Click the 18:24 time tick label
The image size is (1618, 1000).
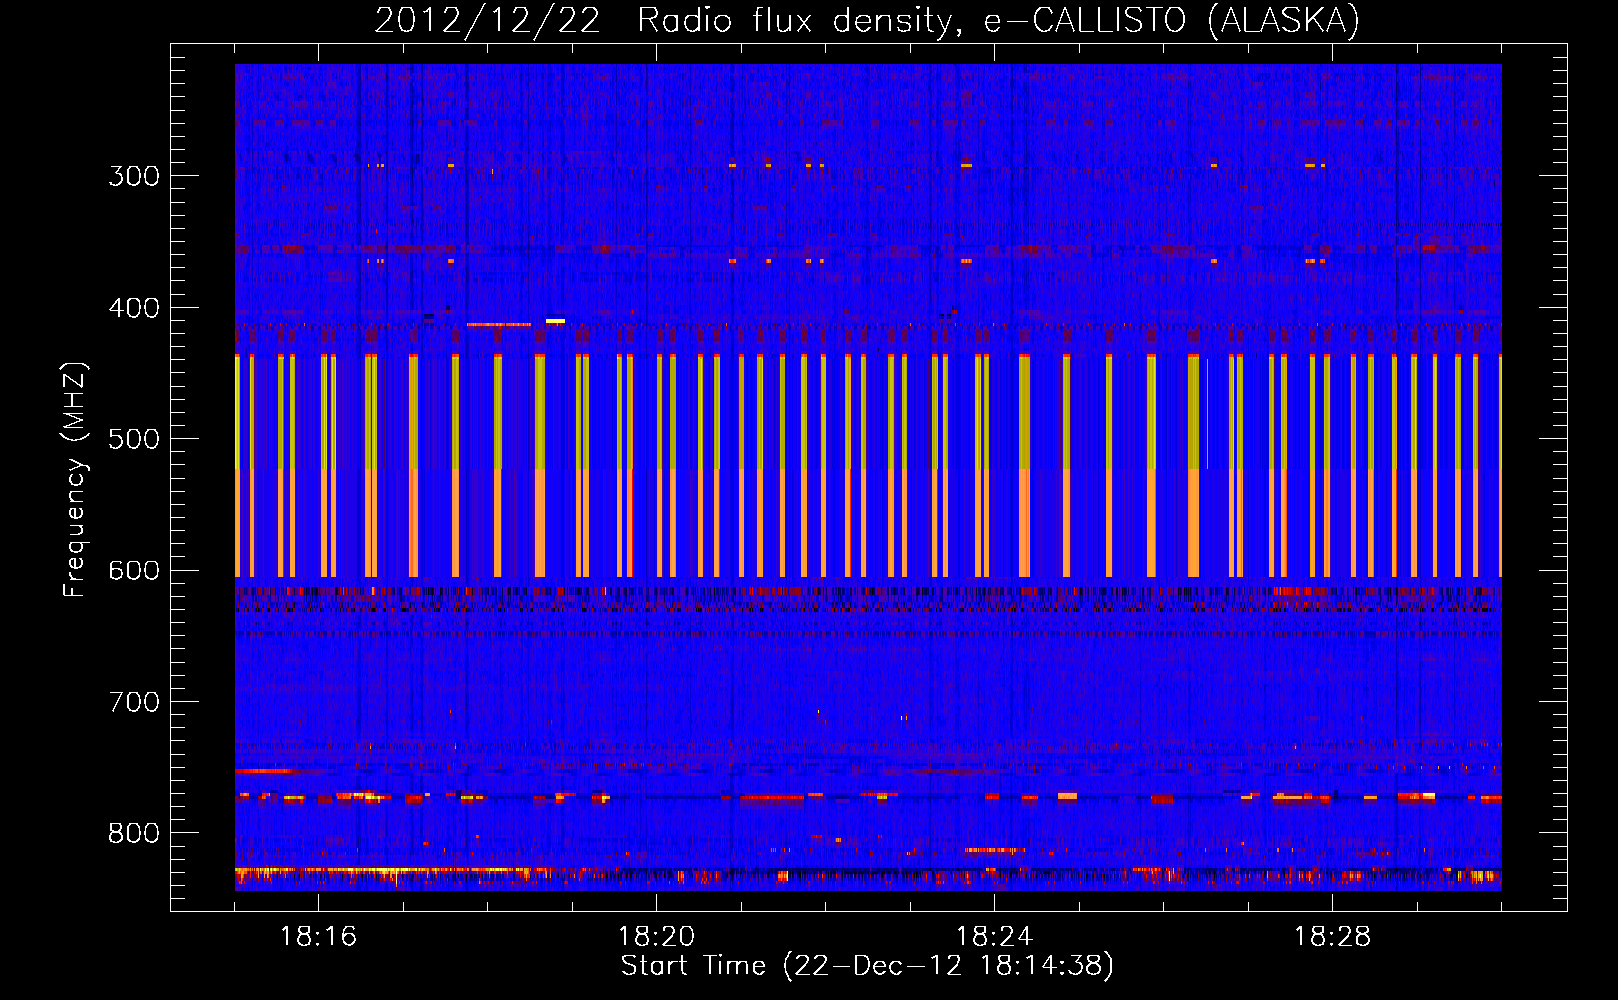point(994,937)
